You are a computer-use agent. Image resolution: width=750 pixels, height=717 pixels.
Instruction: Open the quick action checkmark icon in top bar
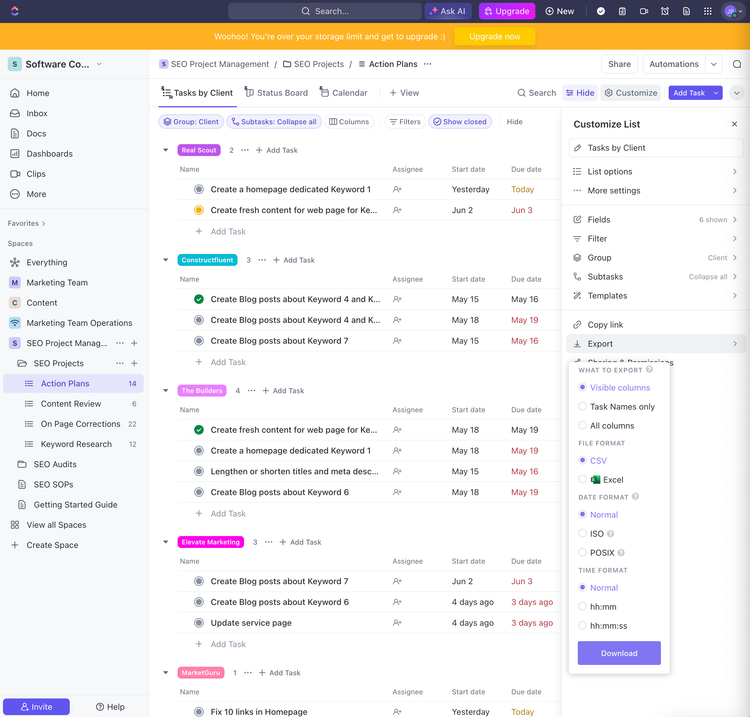(601, 11)
